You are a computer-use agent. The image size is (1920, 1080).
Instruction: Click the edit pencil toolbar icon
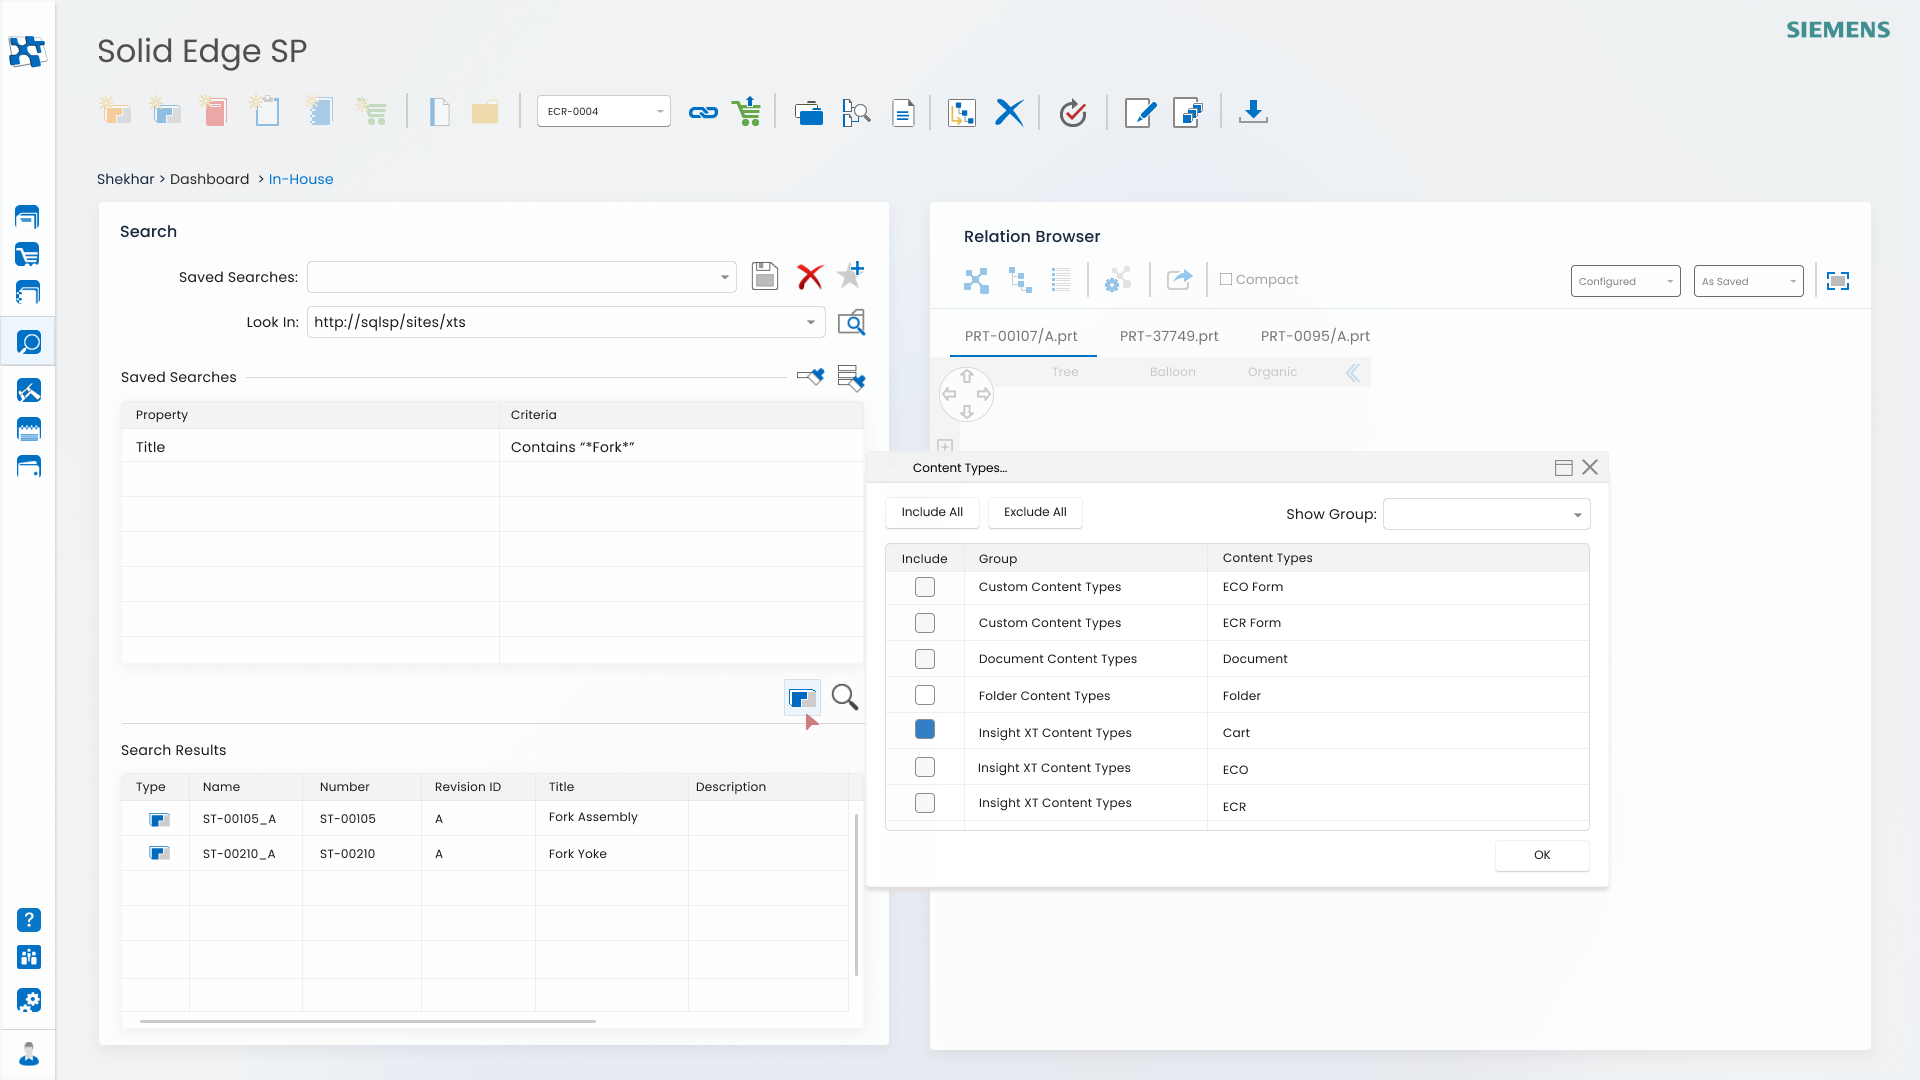coord(1140,112)
